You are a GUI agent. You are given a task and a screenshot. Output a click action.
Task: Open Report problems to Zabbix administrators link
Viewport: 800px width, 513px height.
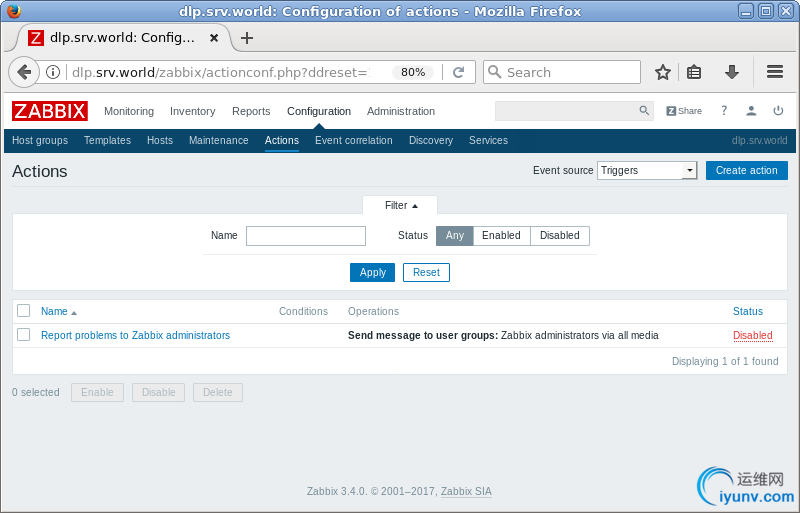click(135, 335)
